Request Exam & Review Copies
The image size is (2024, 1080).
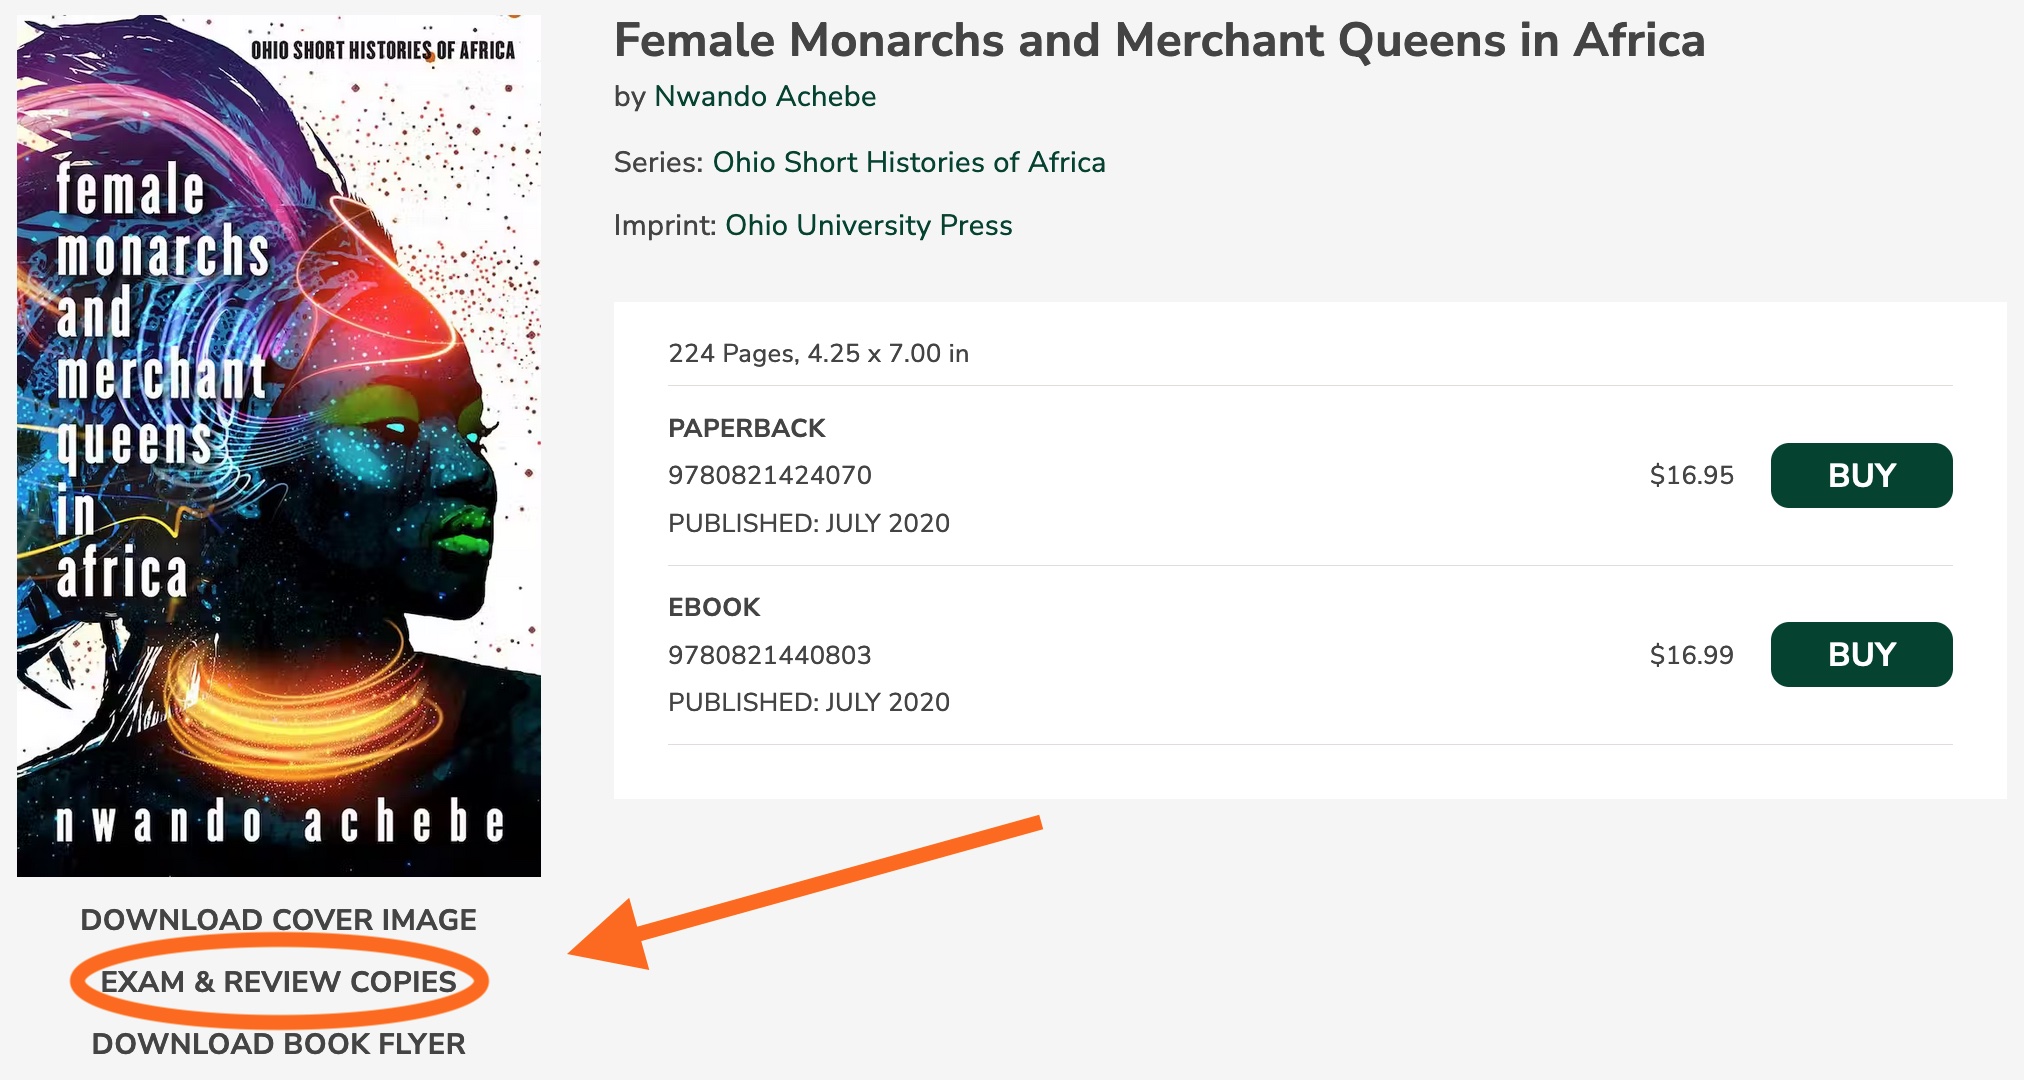tap(279, 982)
